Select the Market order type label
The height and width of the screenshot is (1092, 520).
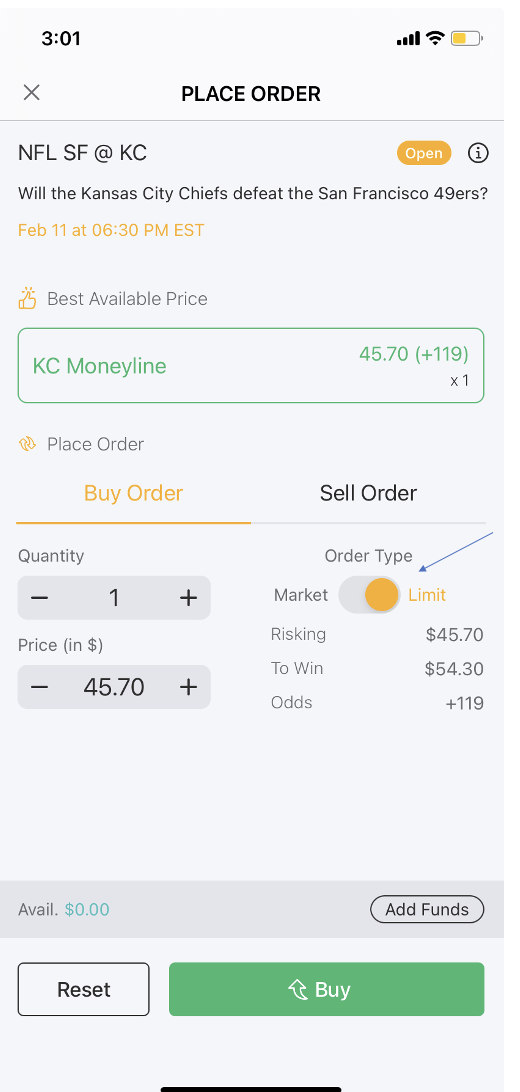click(x=301, y=595)
